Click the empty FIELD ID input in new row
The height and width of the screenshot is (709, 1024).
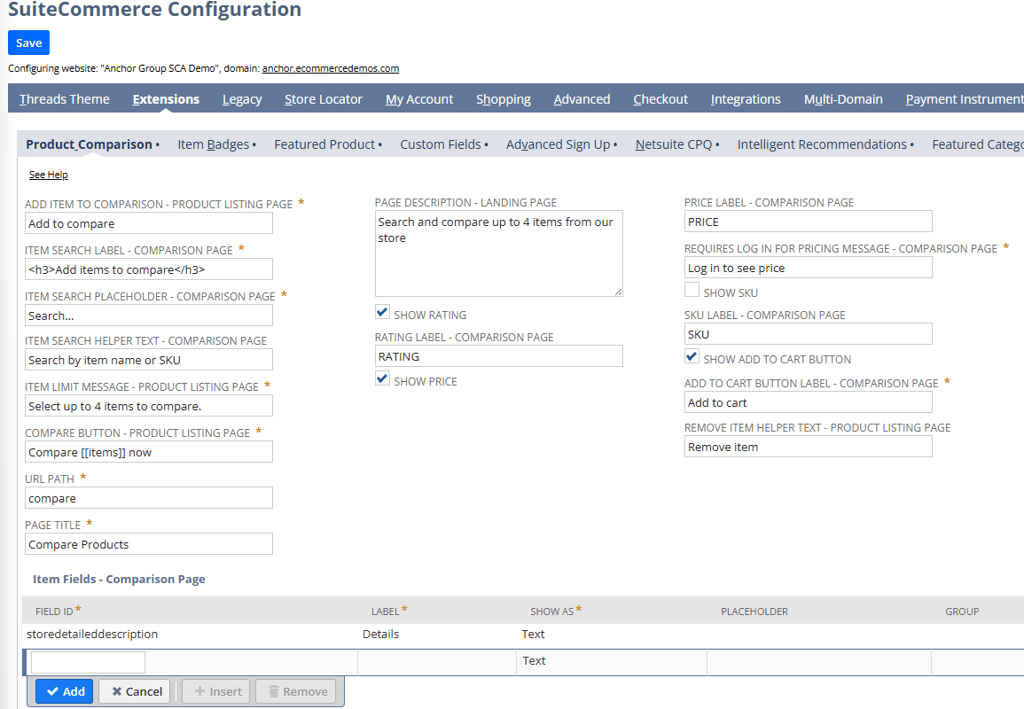tap(86, 661)
